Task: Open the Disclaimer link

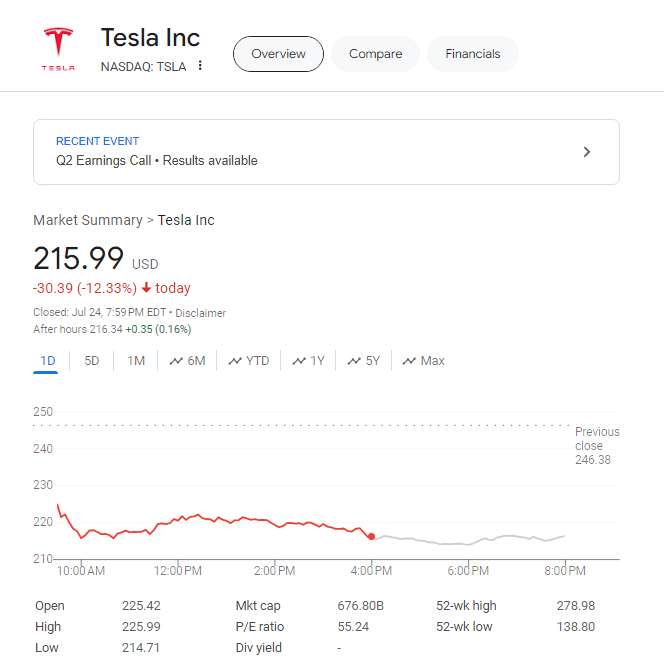Action: (x=201, y=313)
